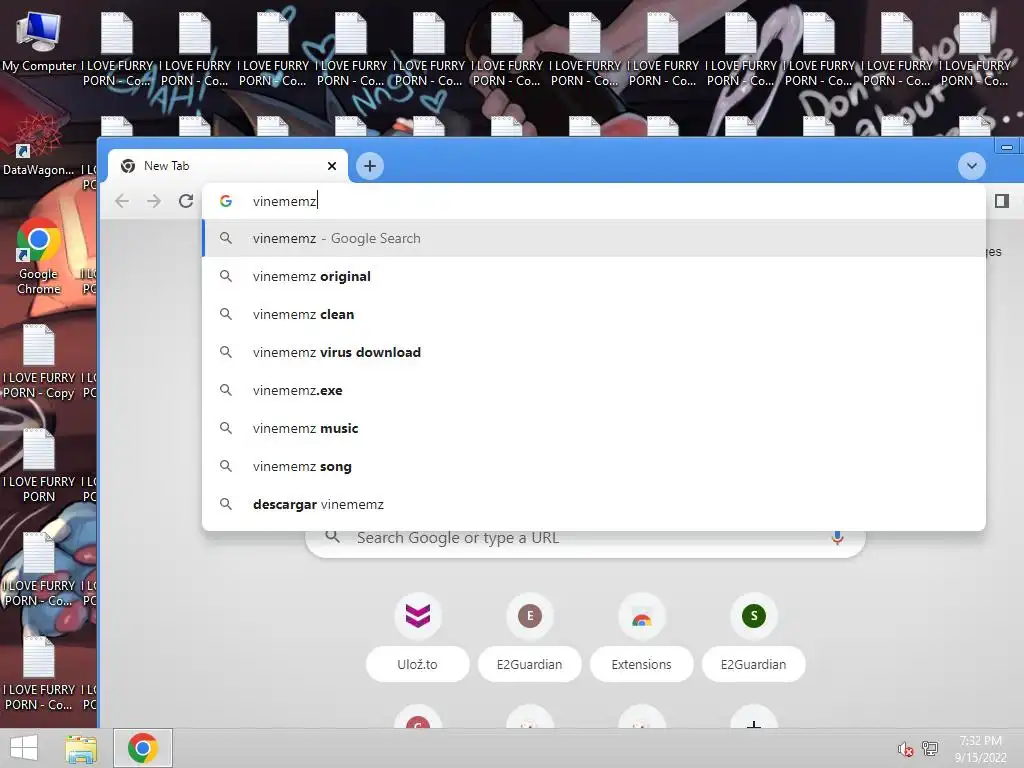Click the Chrome back arrow
Viewport: 1024px width, 768px height.
pyautogui.click(x=122, y=201)
